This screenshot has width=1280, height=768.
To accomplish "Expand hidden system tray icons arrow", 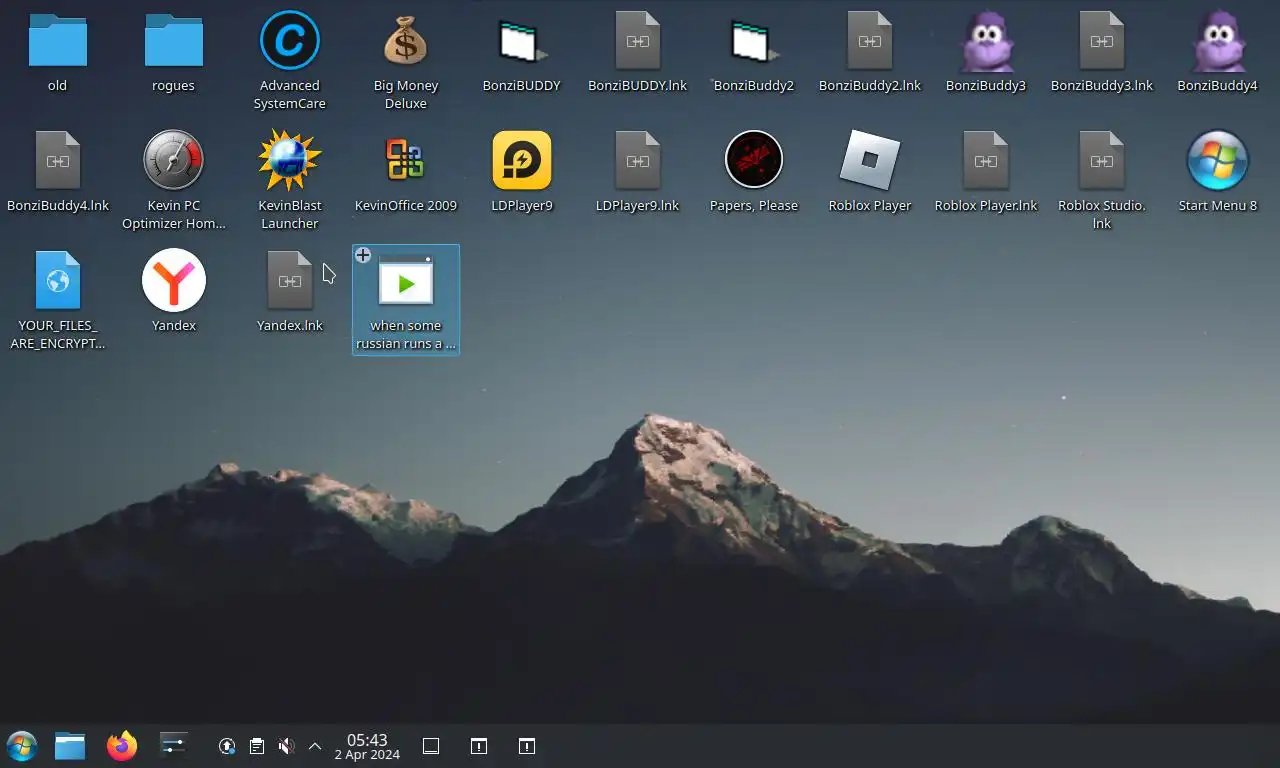I will click(315, 746).
